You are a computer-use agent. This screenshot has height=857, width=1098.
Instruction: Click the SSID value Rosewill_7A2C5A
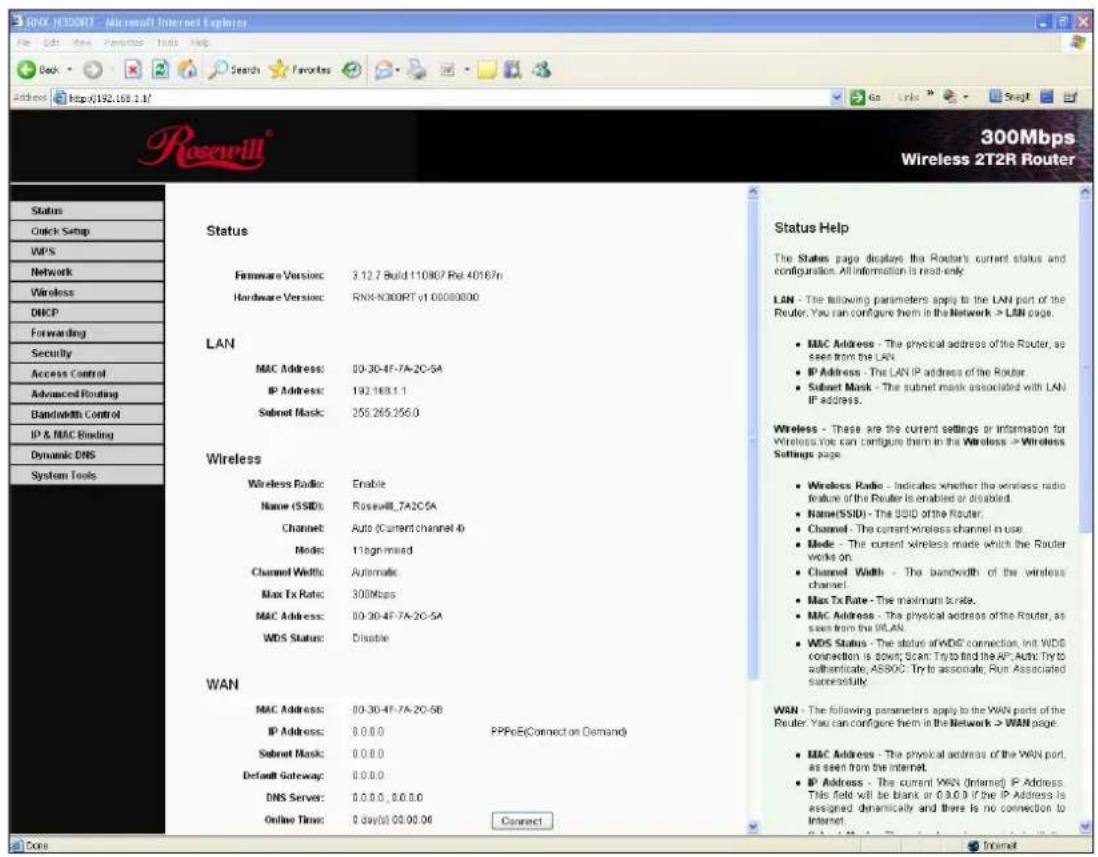click(394, 506)
